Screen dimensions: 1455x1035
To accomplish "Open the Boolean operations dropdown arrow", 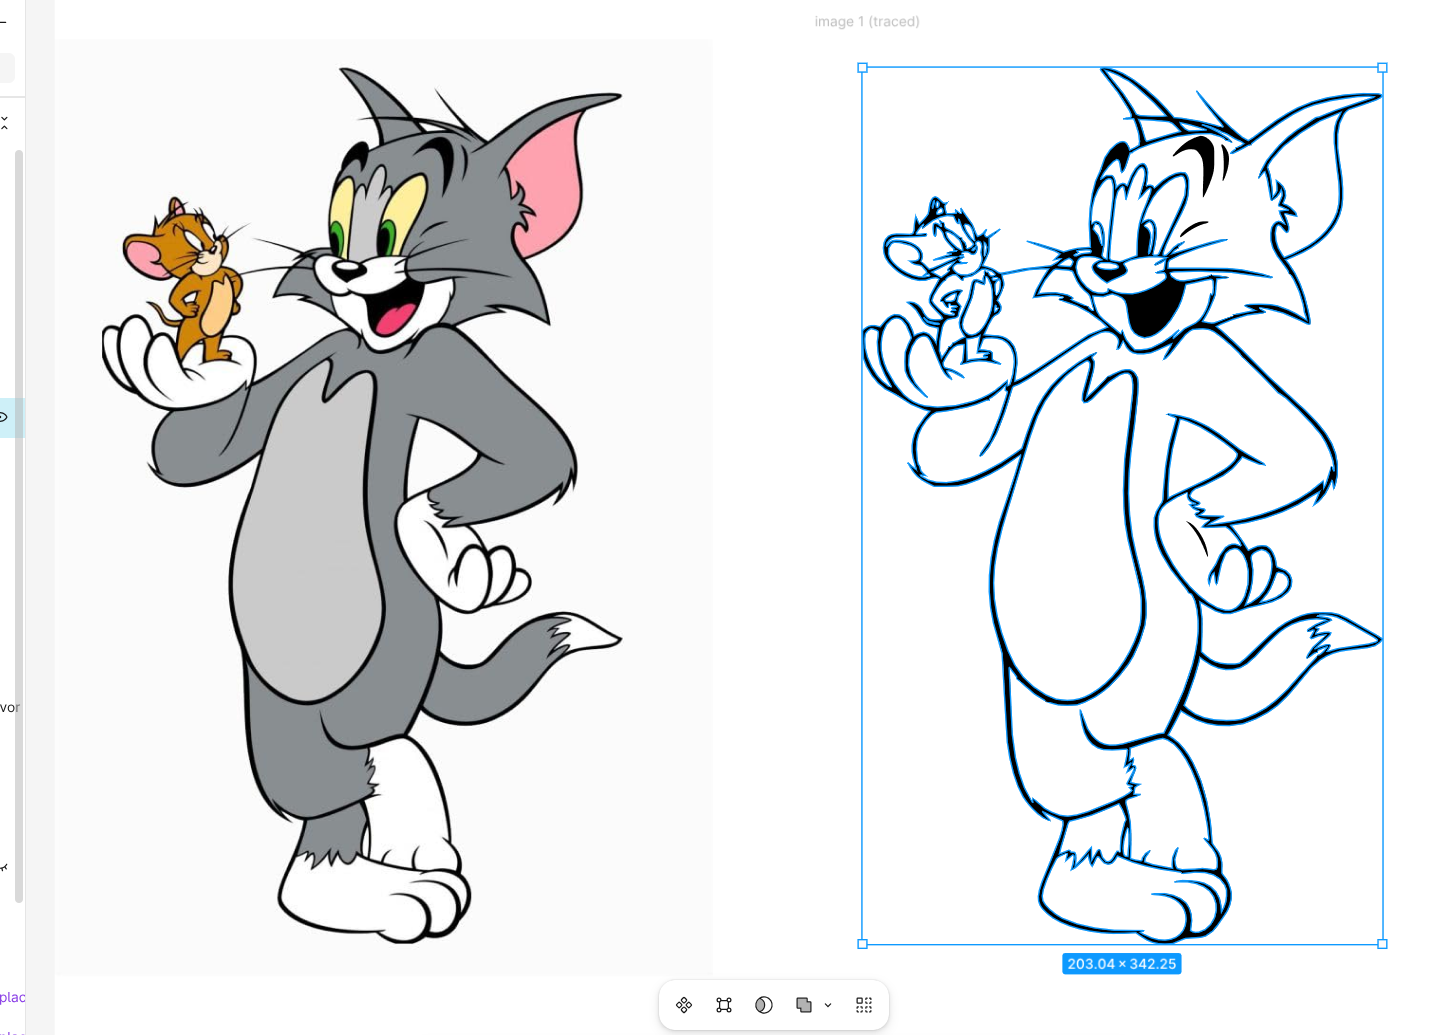I will 828,1005.
